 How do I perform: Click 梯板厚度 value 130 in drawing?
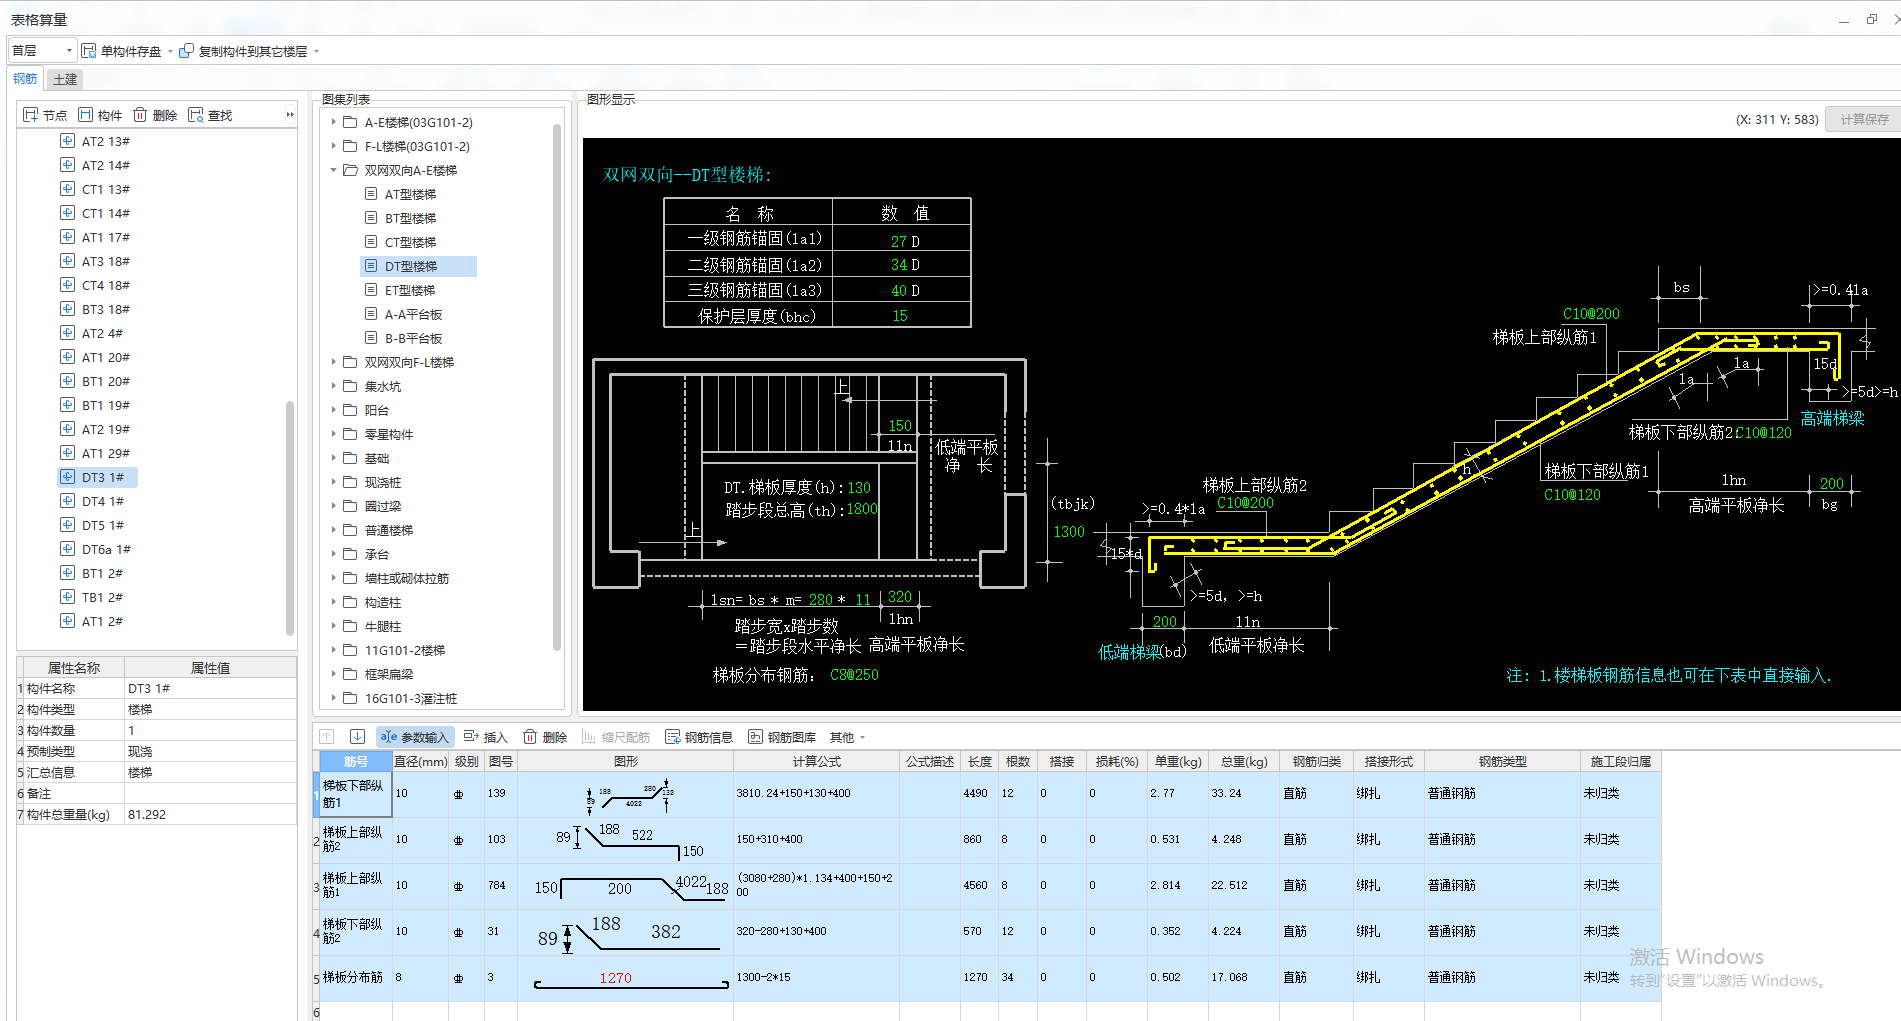pos(859,487)
